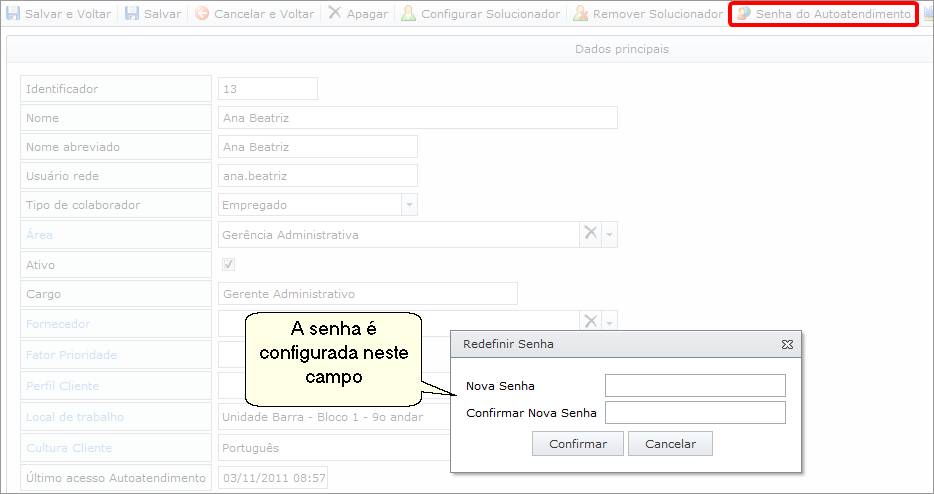Click the Cultura Cliente label link
Screen dimensions: 934x494
(69, 448)
